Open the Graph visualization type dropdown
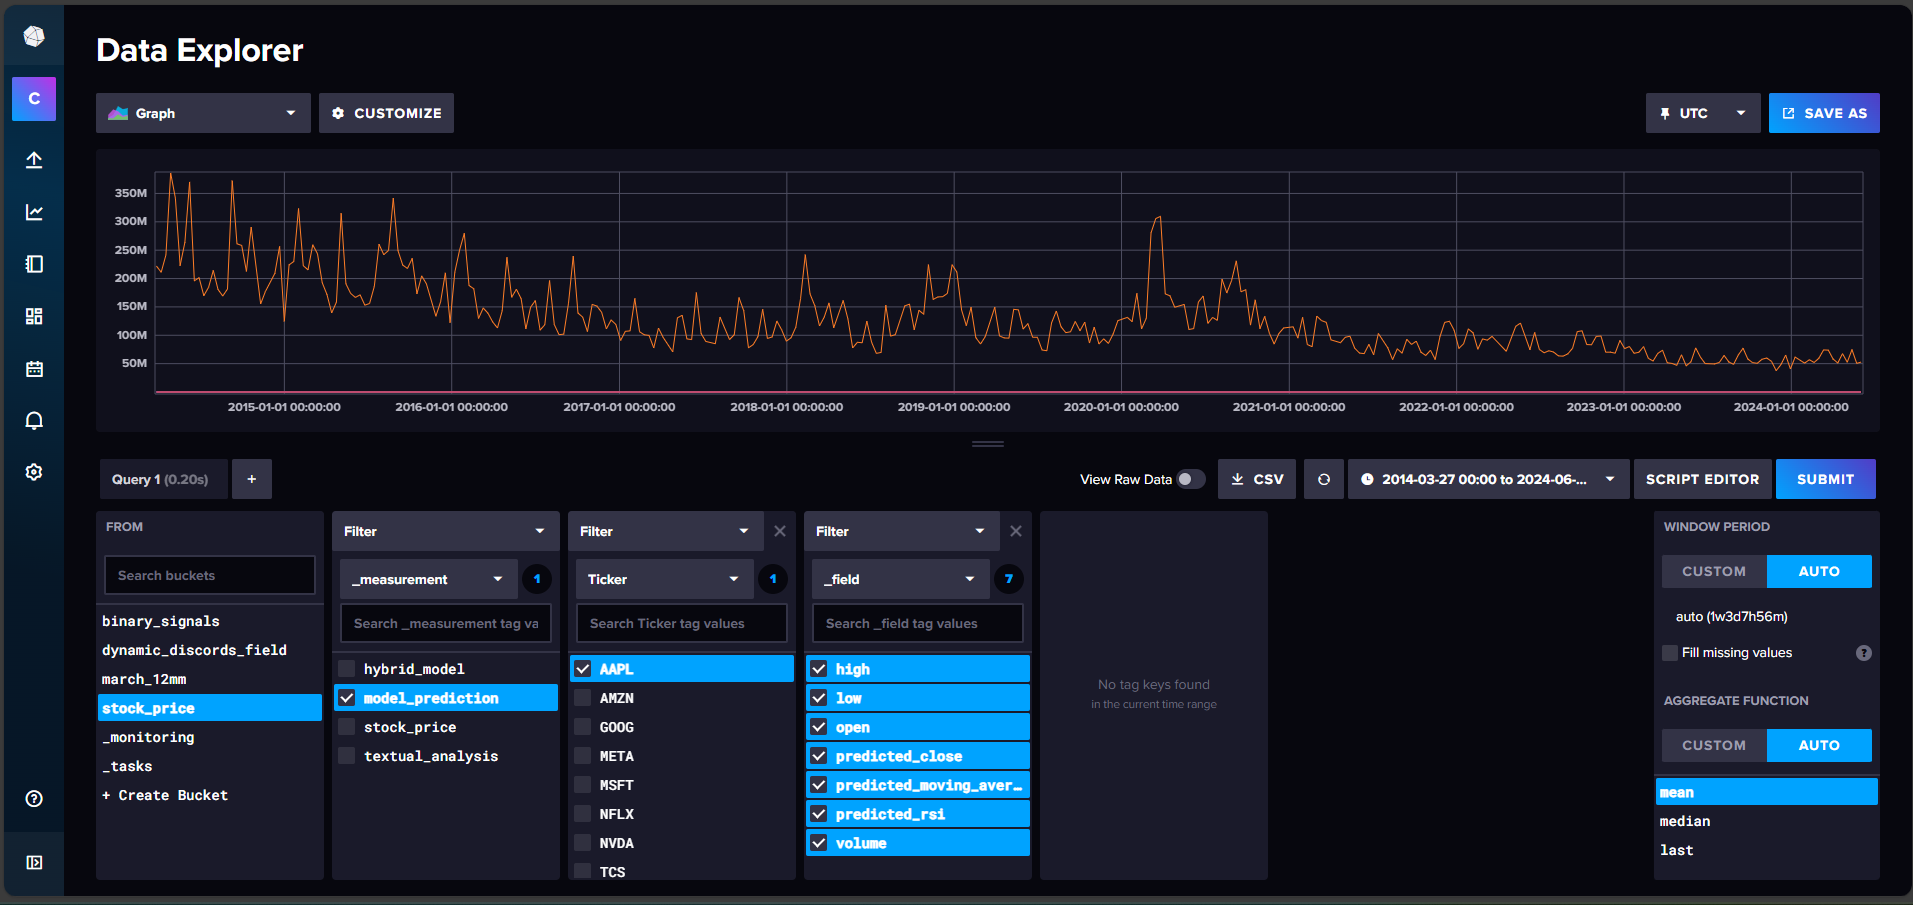Screen dimensions: 1913x905 (x=203, y=113)
